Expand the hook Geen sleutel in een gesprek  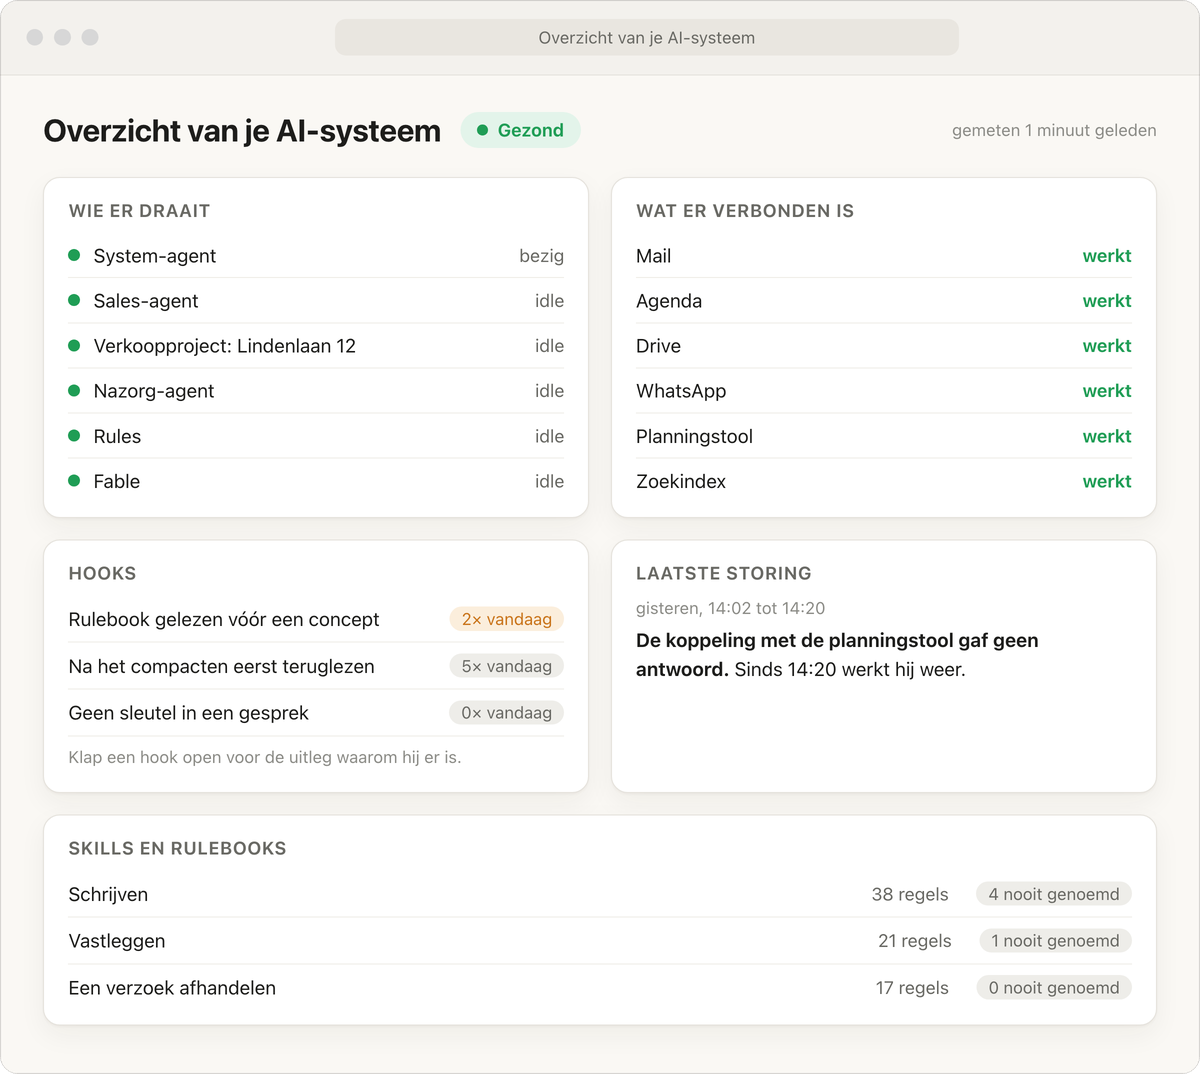(316, 713)
